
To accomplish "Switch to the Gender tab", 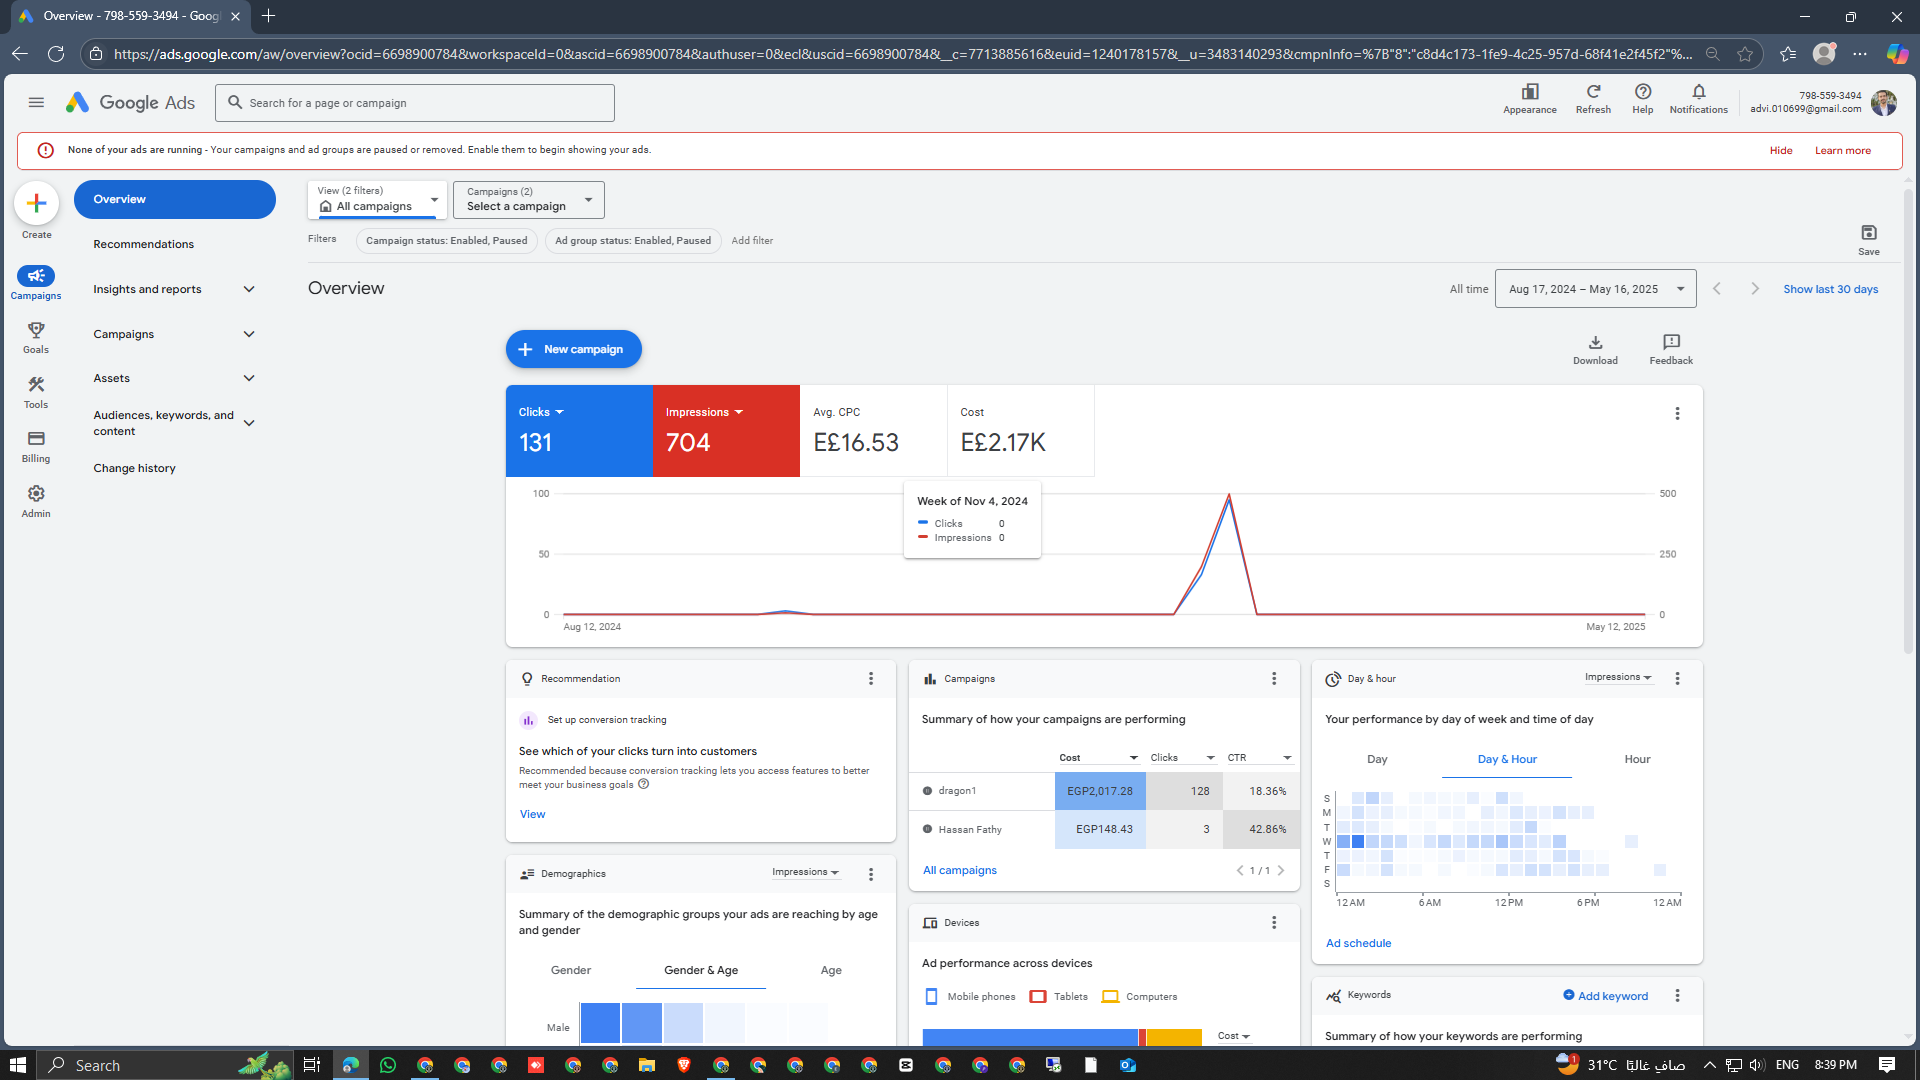I will [x=570, y=970].
